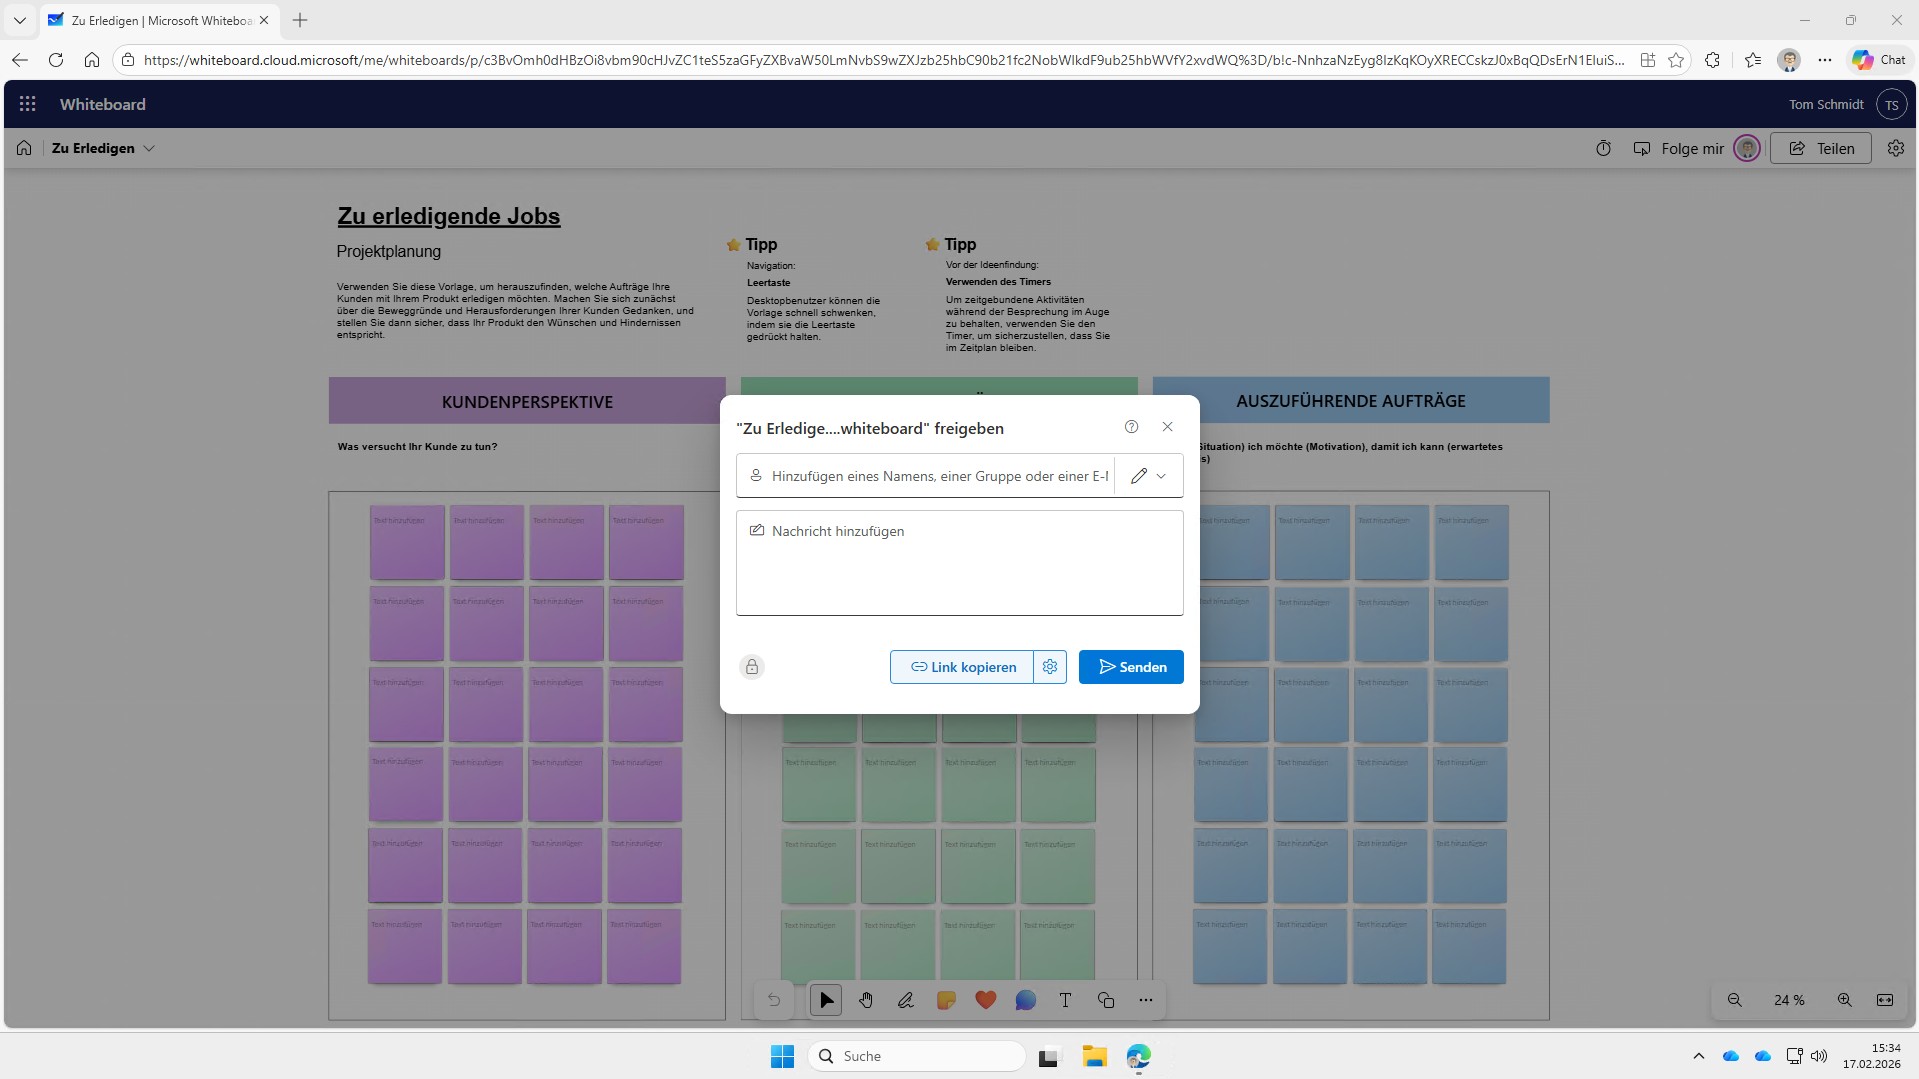Open link settings gear in share dialog
Image resolution: width=1919 pixels, height=1079 pixels.
pos(1050,667)
